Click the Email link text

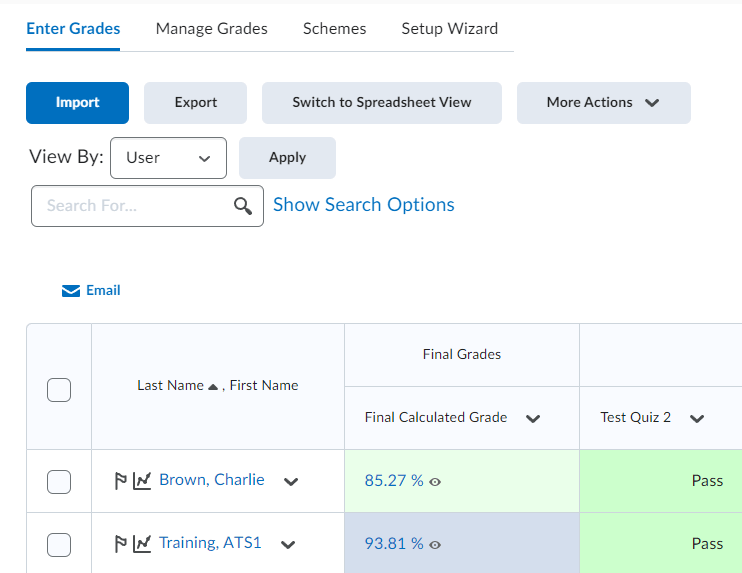click(x=103, y=290)
